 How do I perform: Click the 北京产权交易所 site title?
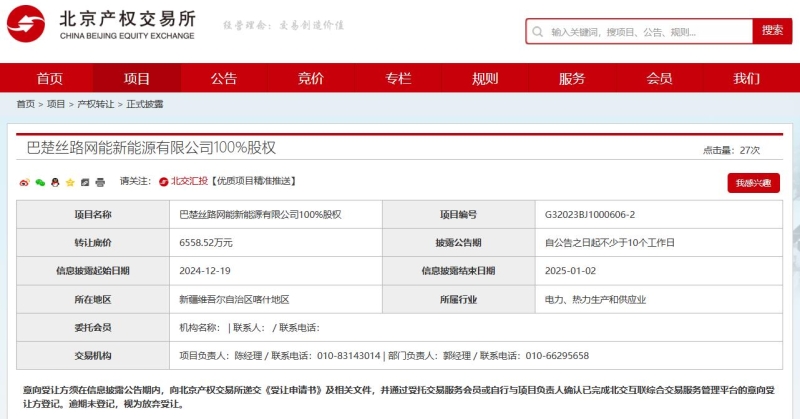[128, 18]
